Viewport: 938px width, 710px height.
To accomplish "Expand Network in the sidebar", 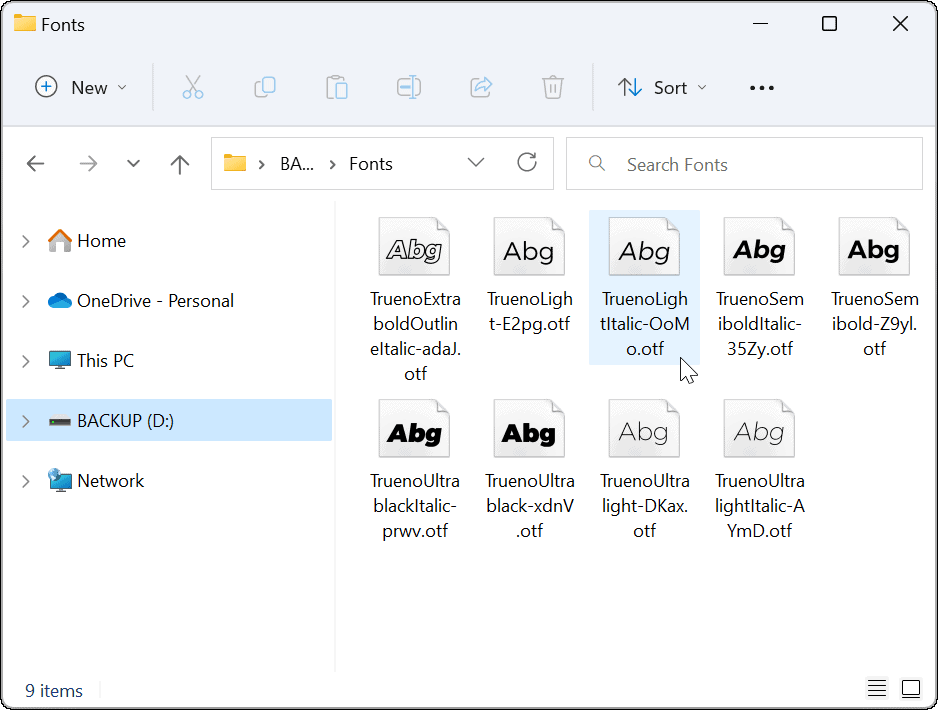I will (25, 480).
